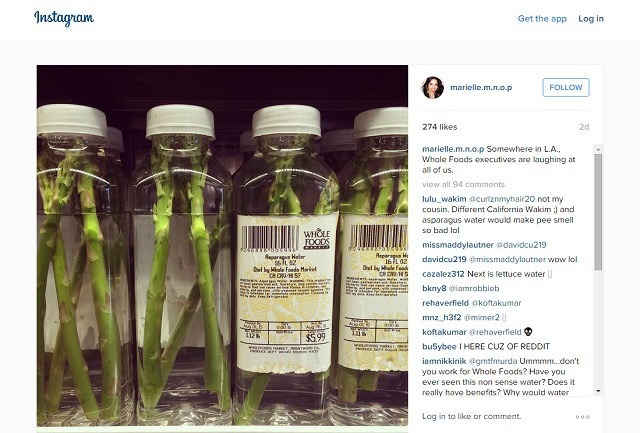Screen dimensions: 640x433
Task: Open cazalez312 commenter profile
Action: (443, 274)
